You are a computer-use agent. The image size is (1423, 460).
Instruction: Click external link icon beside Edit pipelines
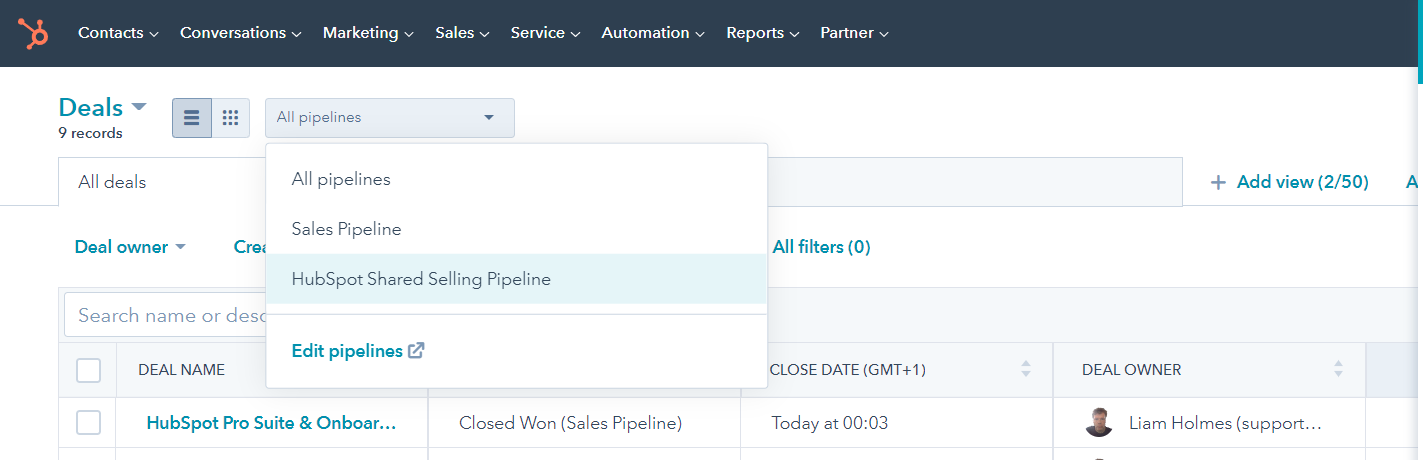416,351
